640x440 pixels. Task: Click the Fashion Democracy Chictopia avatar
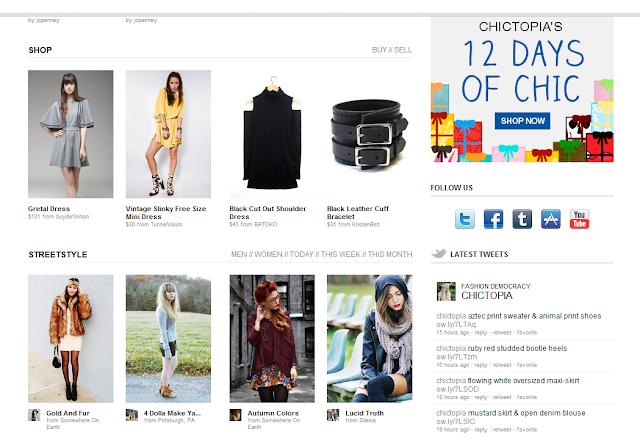(446, 291)
